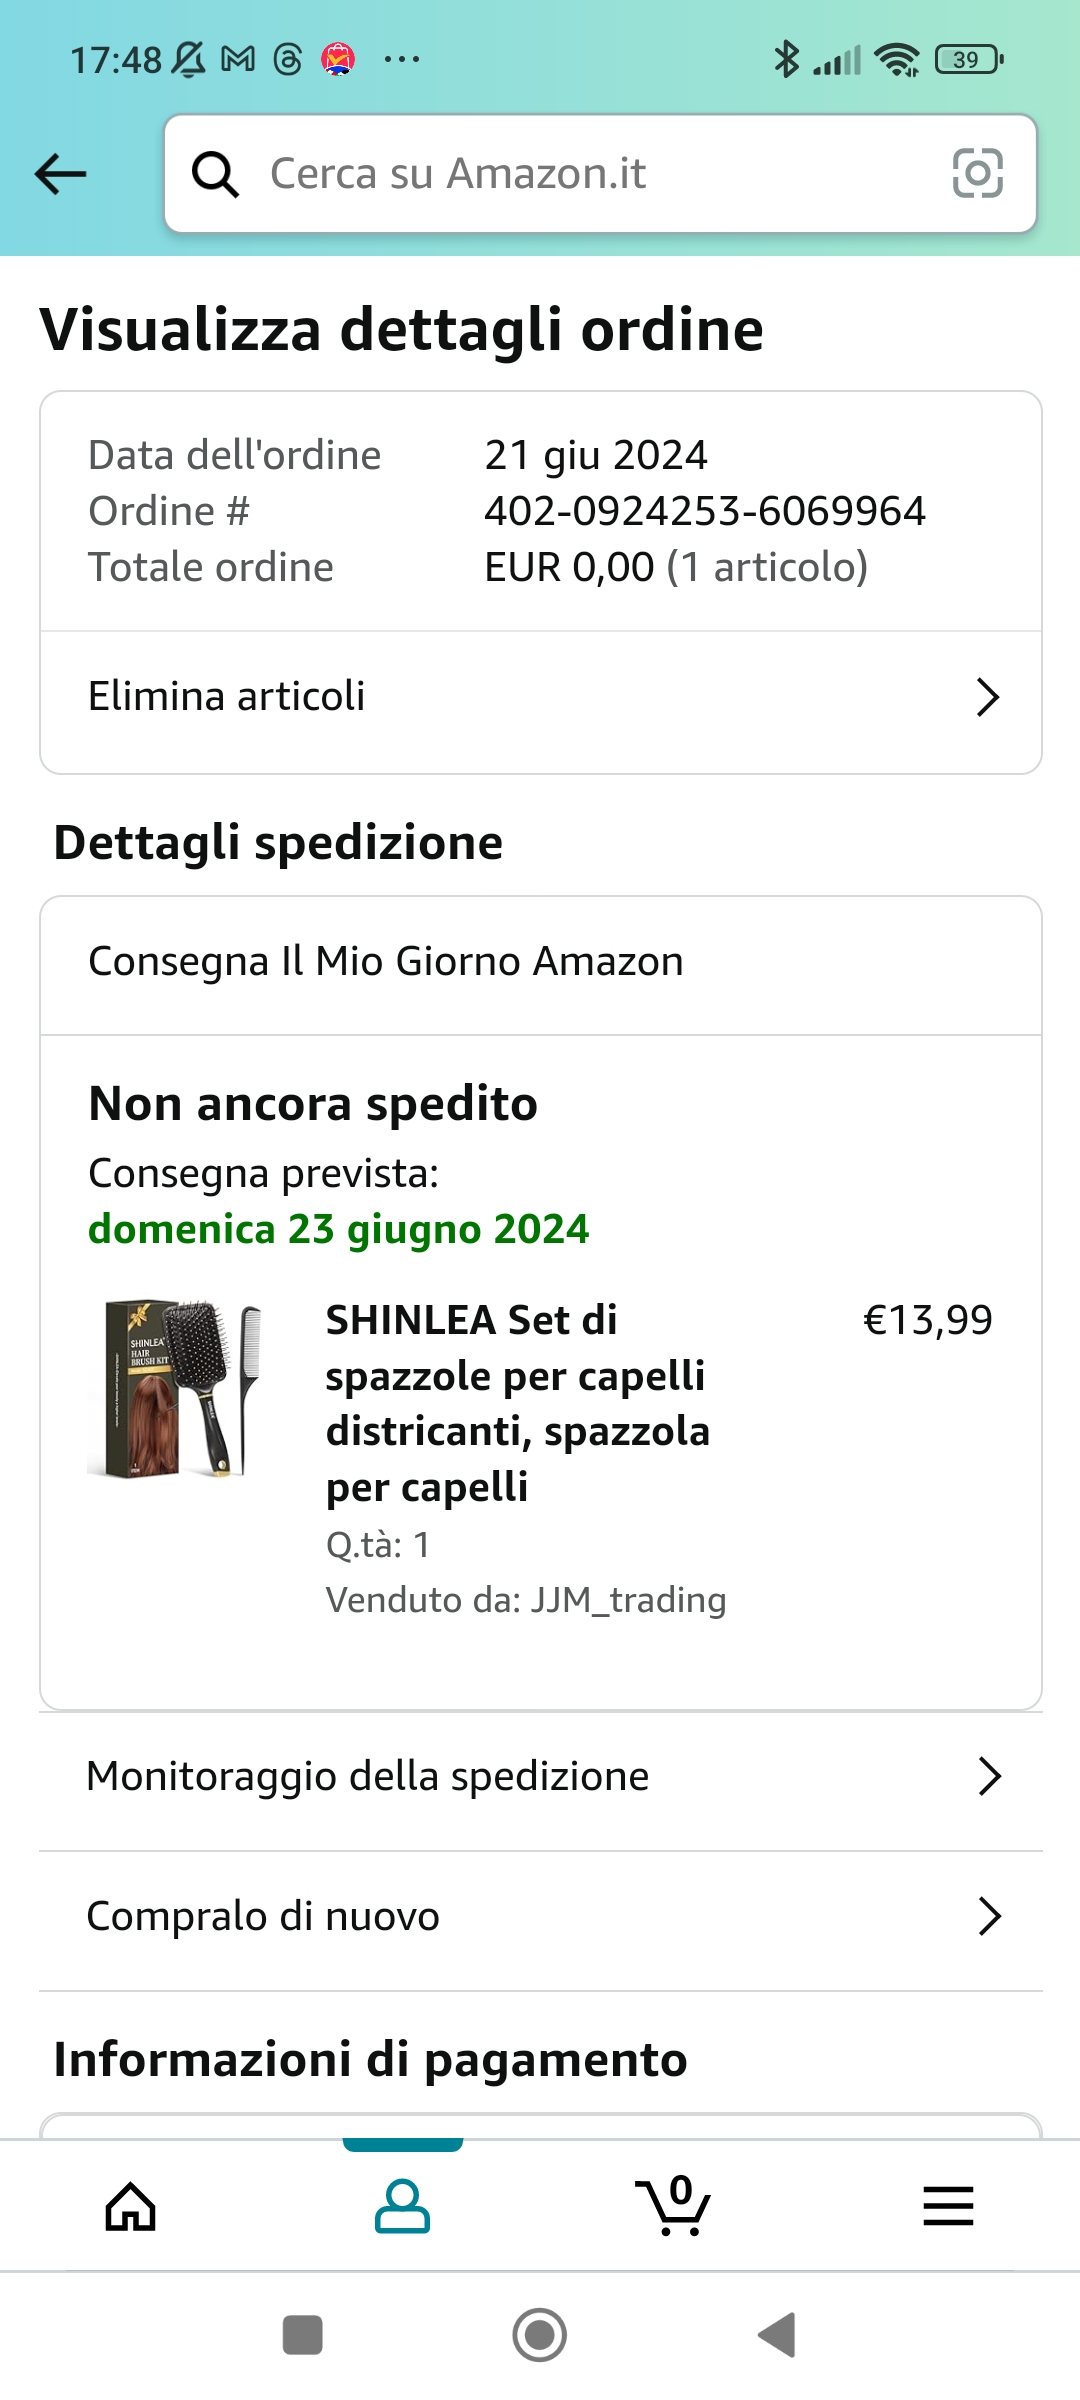Tap the search magnifier icon
1080x2400 pixels.
pos(215,174)
